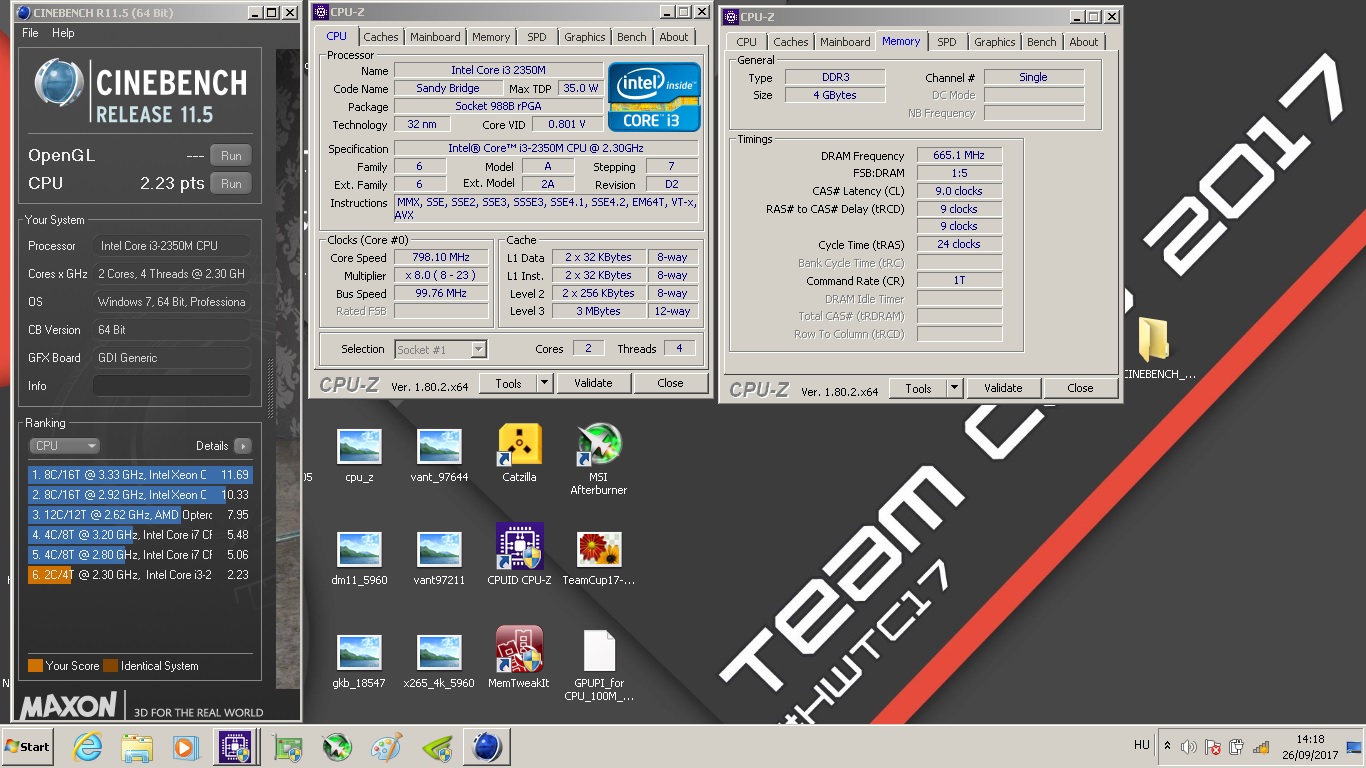This screenshot has height=768, width=1366.
Task: Open the Tools dropdown arrow in the CPU window
Action: pyautogui.click(x=544, y=383)
